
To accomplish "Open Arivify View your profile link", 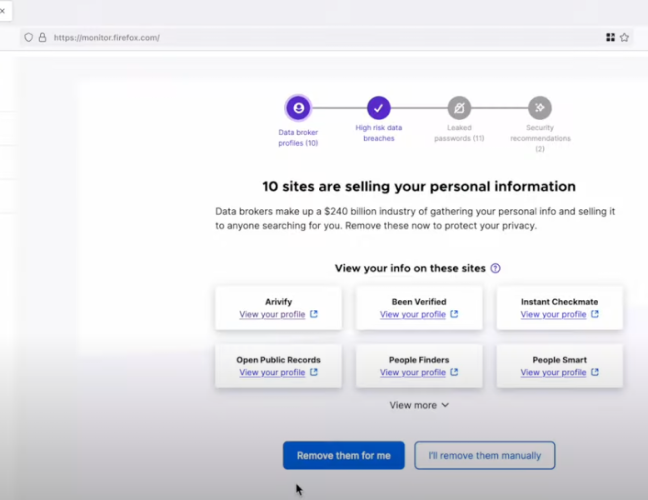I will click(272, 314).
